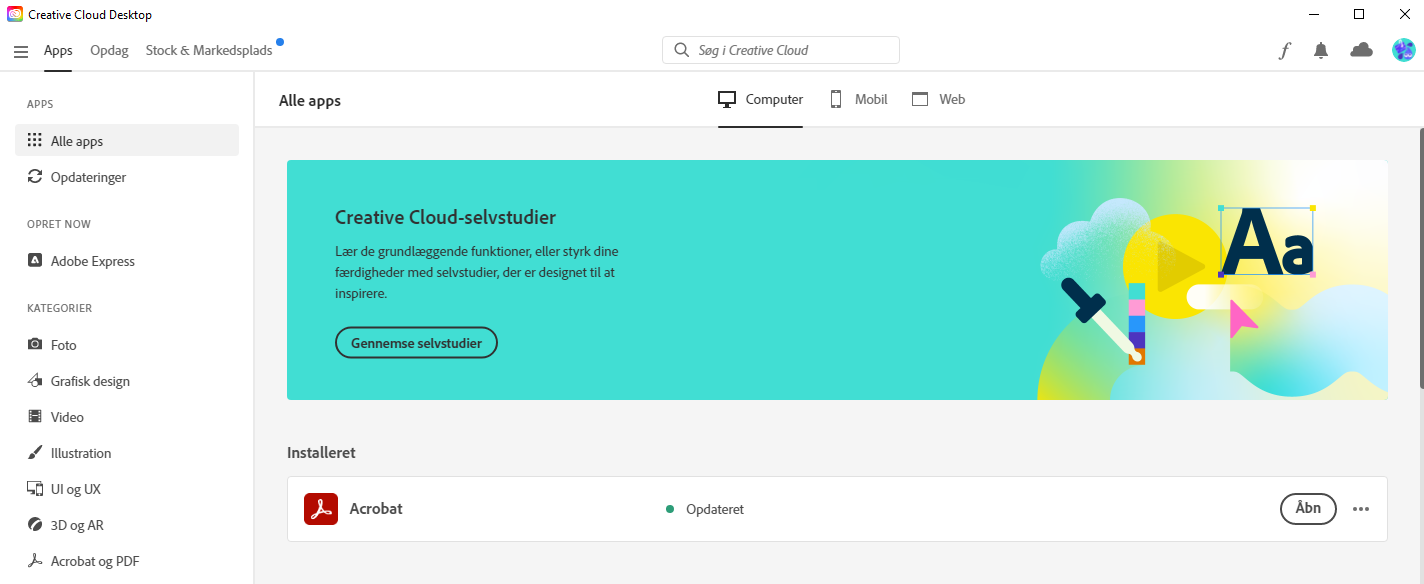Open more options for Acrobat
1424x584 pixels.
[1361, 509]
